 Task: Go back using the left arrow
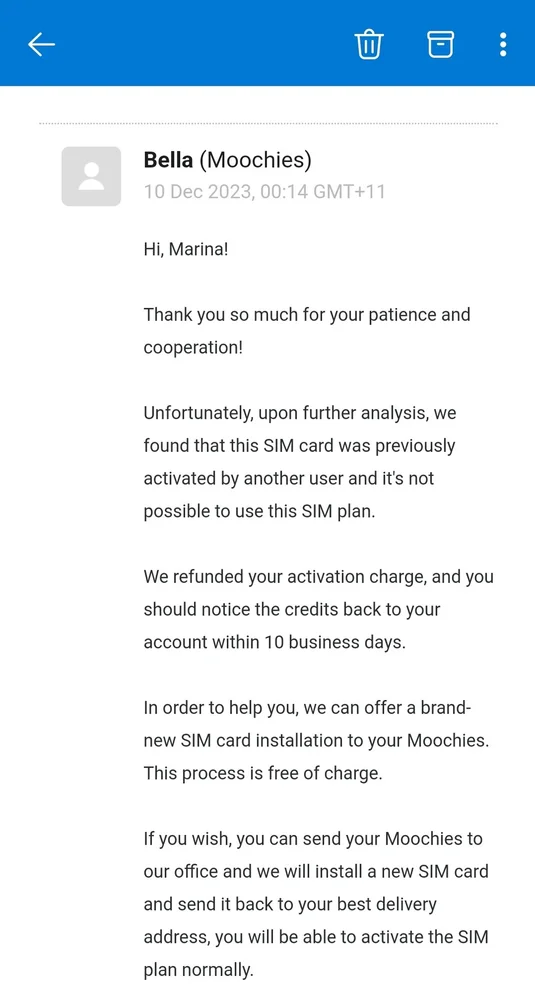pos(41,45)
